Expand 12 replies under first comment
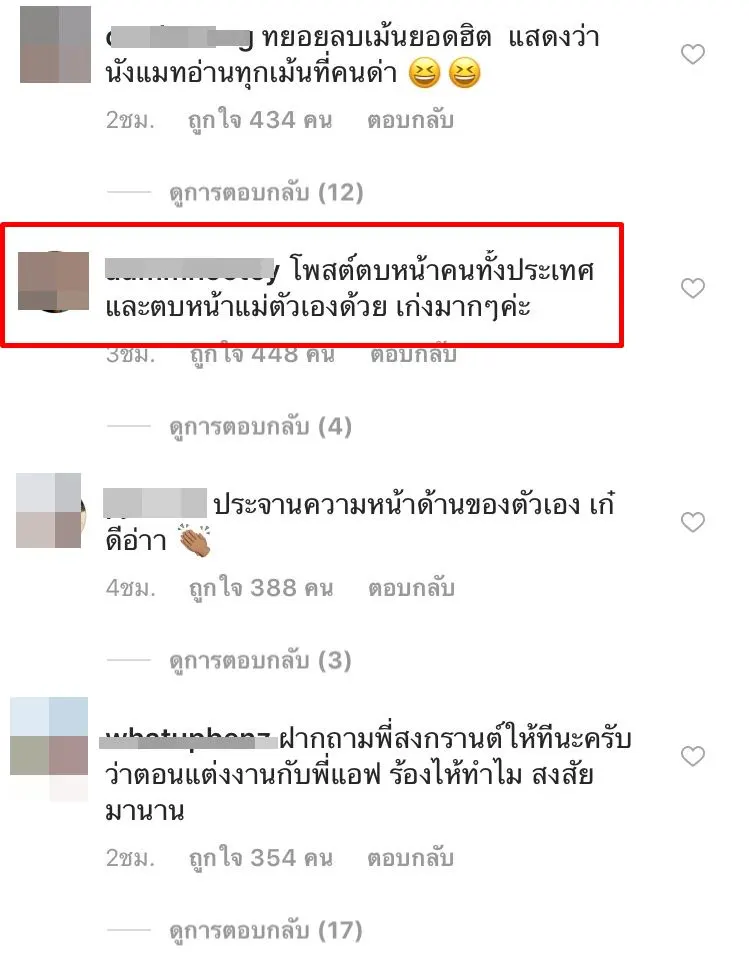This screenshot has width=749, height=973. point(266,193)
